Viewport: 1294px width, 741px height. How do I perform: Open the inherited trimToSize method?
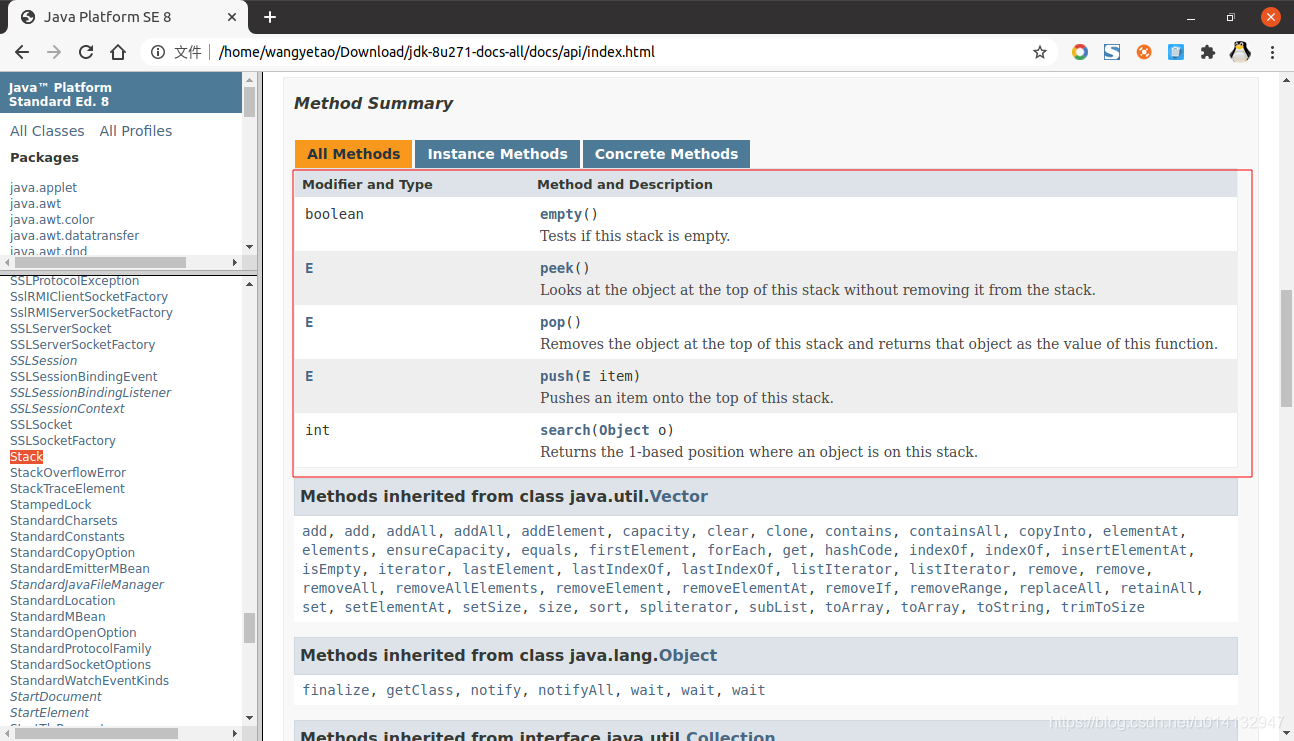coord(1103,607)
